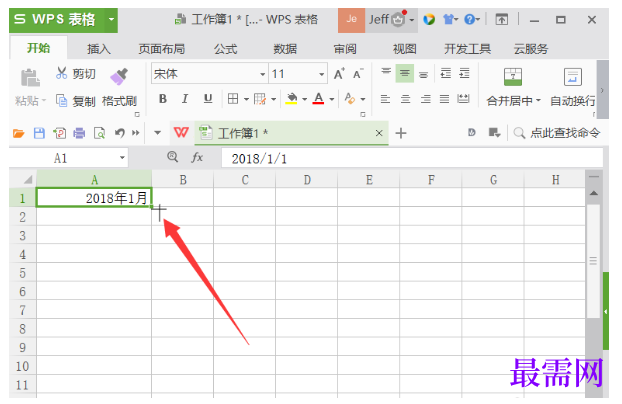Align text left
622x404 pixels.
(385, 99)
